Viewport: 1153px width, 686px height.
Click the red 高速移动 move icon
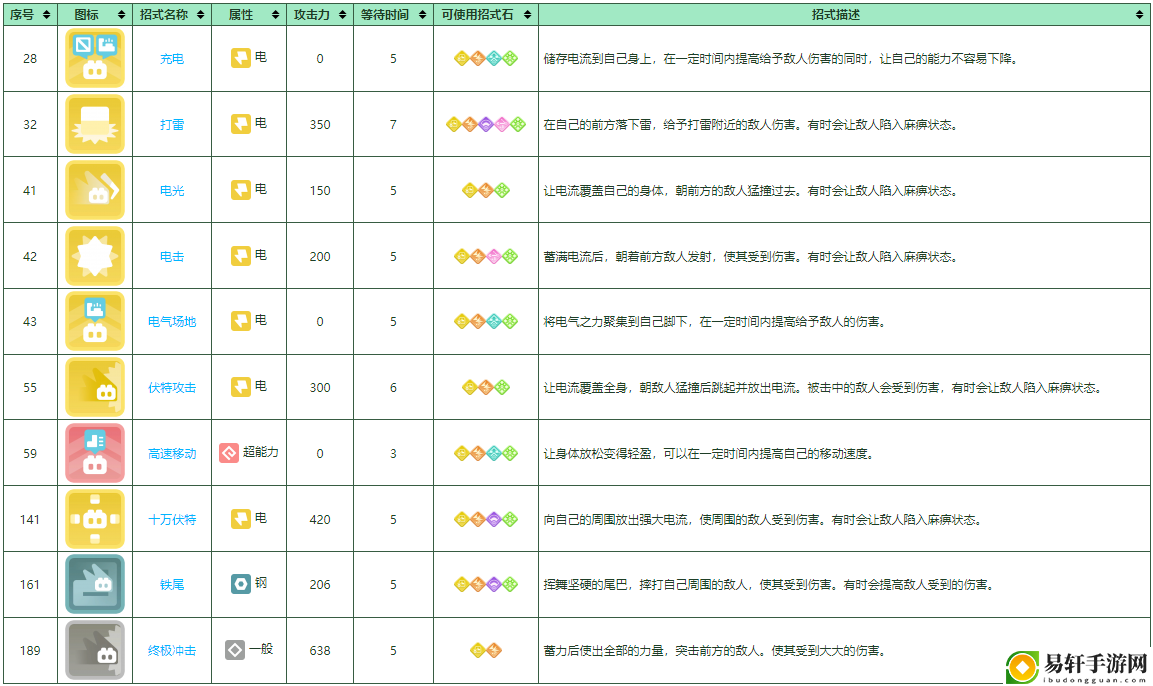tap(95, 453)
